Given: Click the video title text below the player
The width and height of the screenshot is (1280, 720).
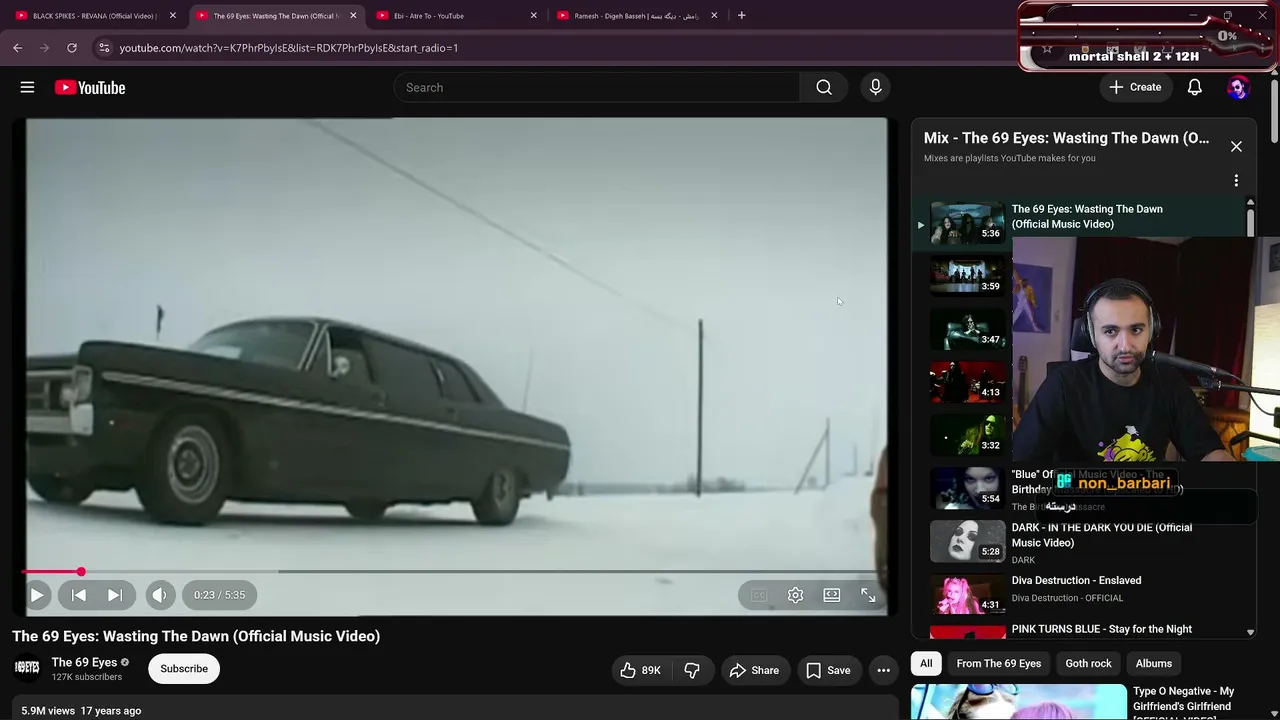Looking at the screenshot, I should pyautogui.click(x=196, y=636).
